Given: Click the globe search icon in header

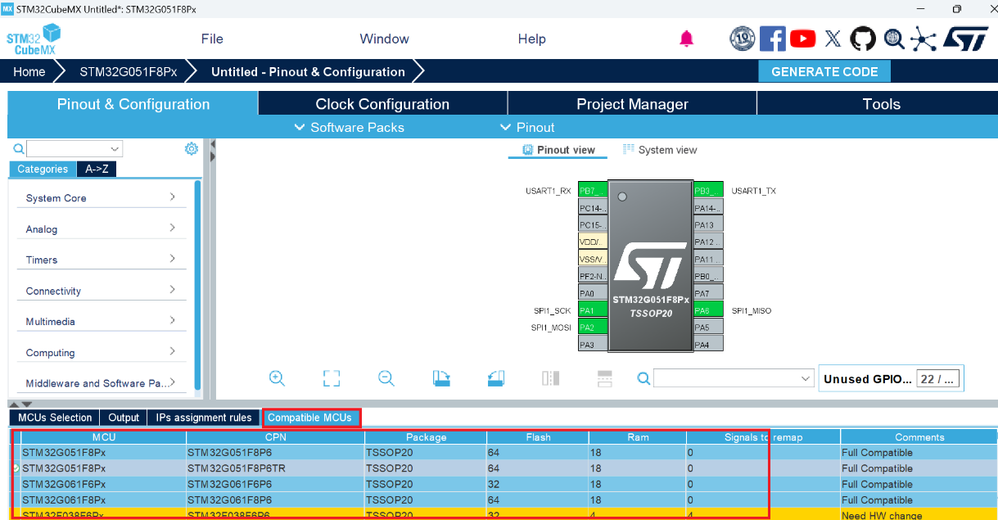Looking at the screenshot, I should 894,39.
